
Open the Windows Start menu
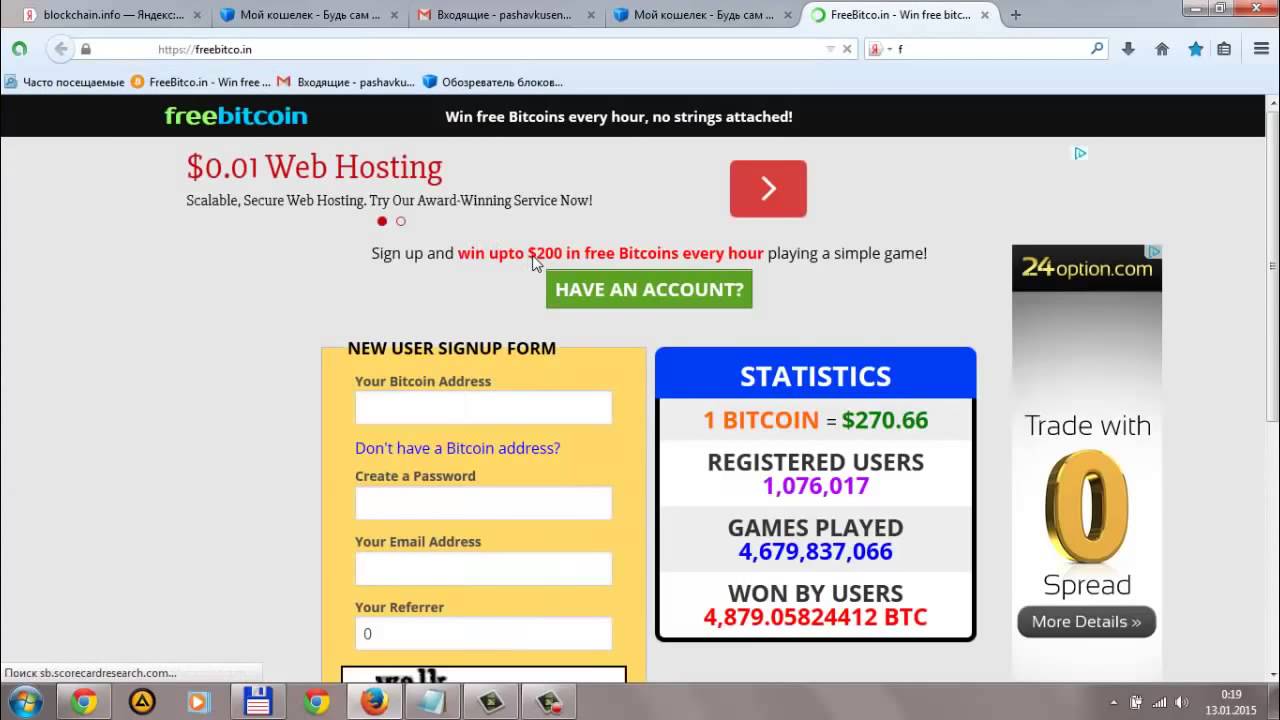point(25,702)
